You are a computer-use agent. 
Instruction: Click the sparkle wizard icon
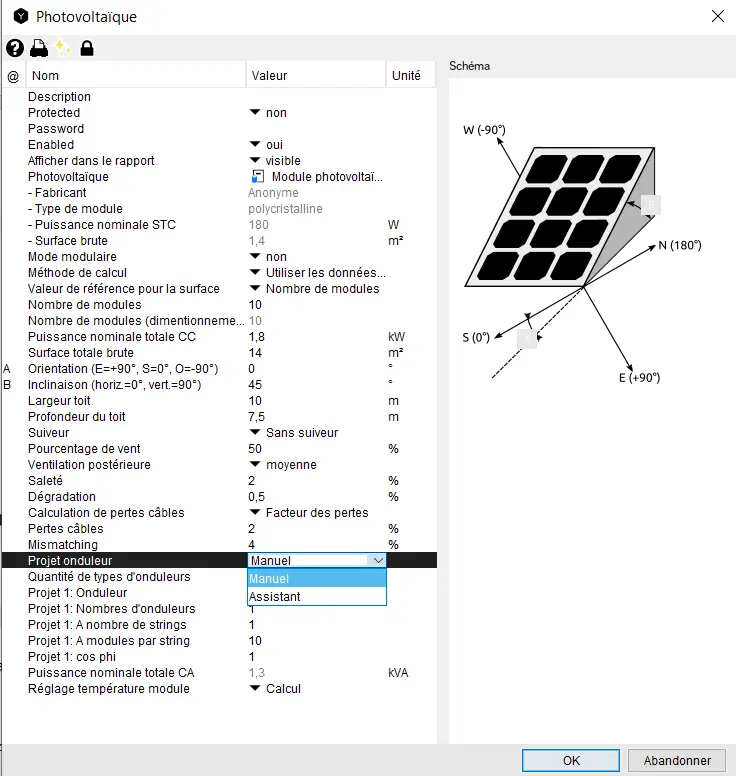[63, 48]
